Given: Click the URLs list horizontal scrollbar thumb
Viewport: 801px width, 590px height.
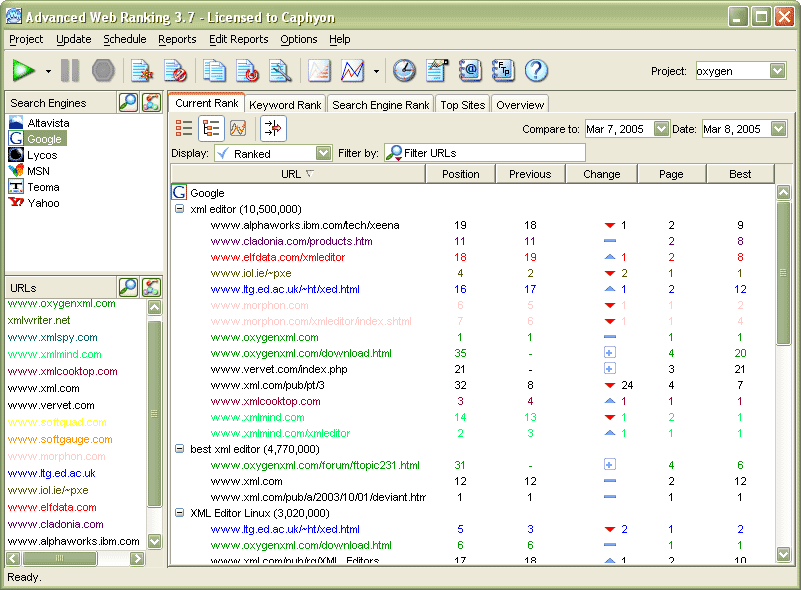Looking at the screenshot, I should pos(60,558).
